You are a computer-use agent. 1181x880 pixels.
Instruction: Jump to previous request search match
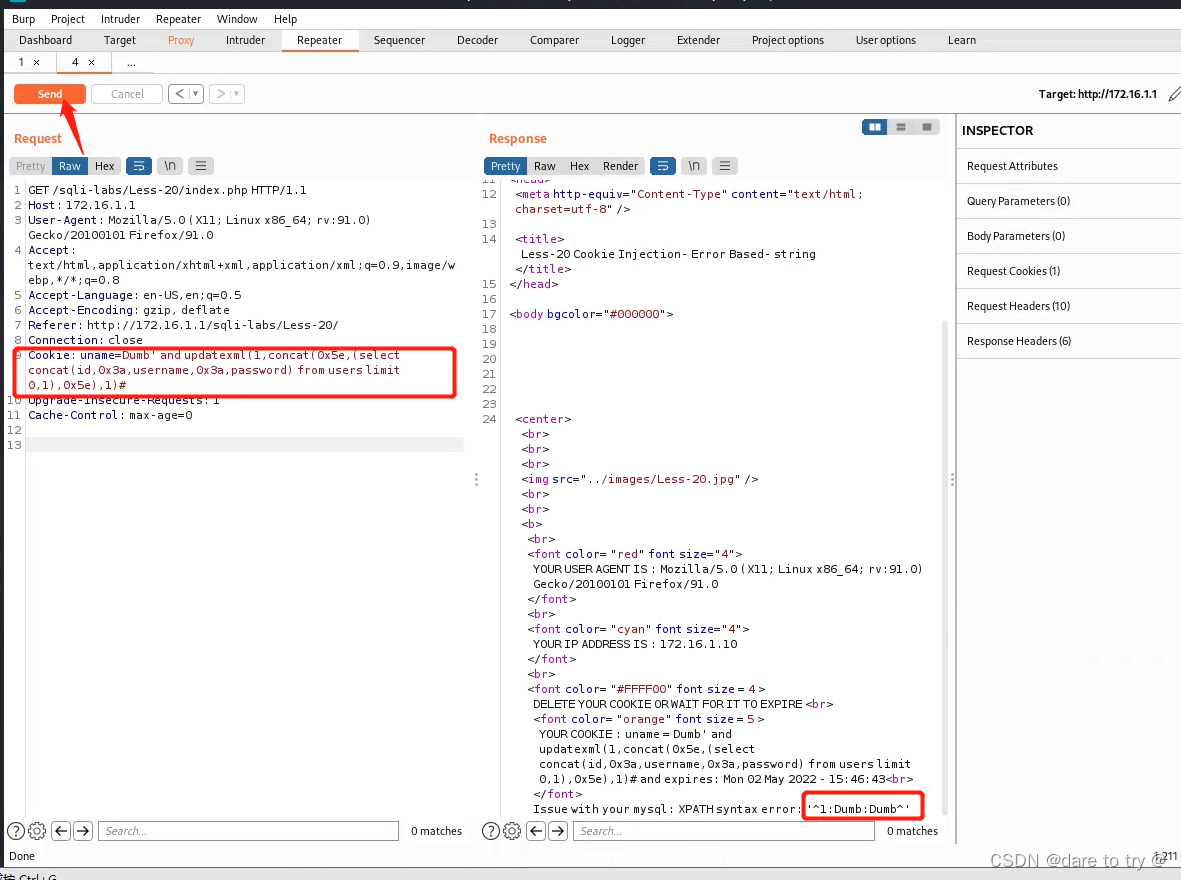point(62,831)
